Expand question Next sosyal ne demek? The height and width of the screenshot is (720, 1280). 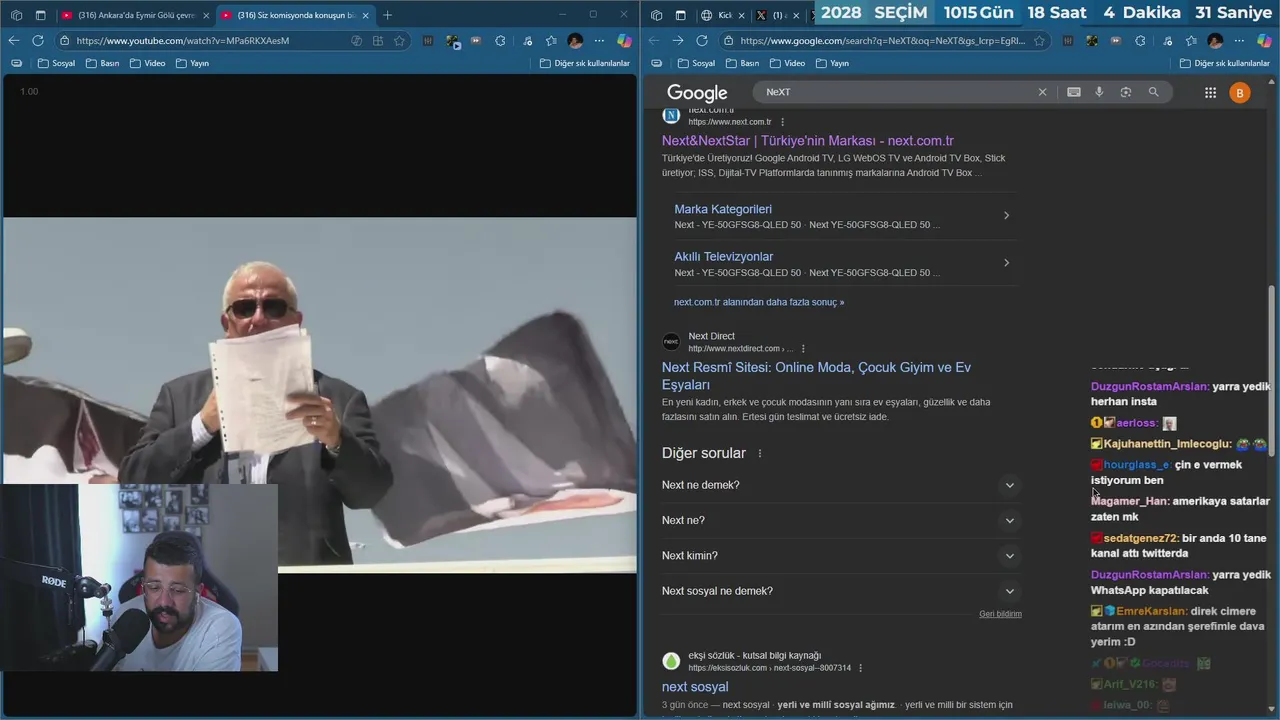(x=840, y=591)
